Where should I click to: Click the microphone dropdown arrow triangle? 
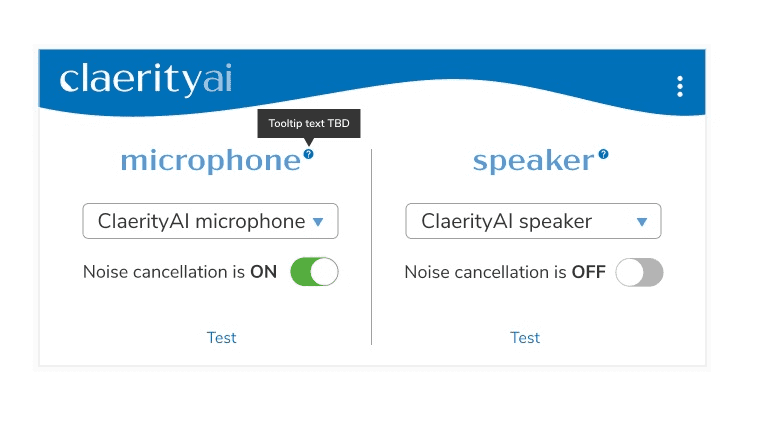(x=318, y=222)
